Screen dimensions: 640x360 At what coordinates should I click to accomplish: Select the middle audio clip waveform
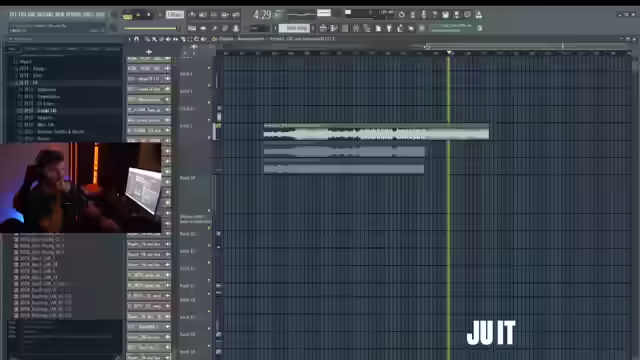point(344,152)
